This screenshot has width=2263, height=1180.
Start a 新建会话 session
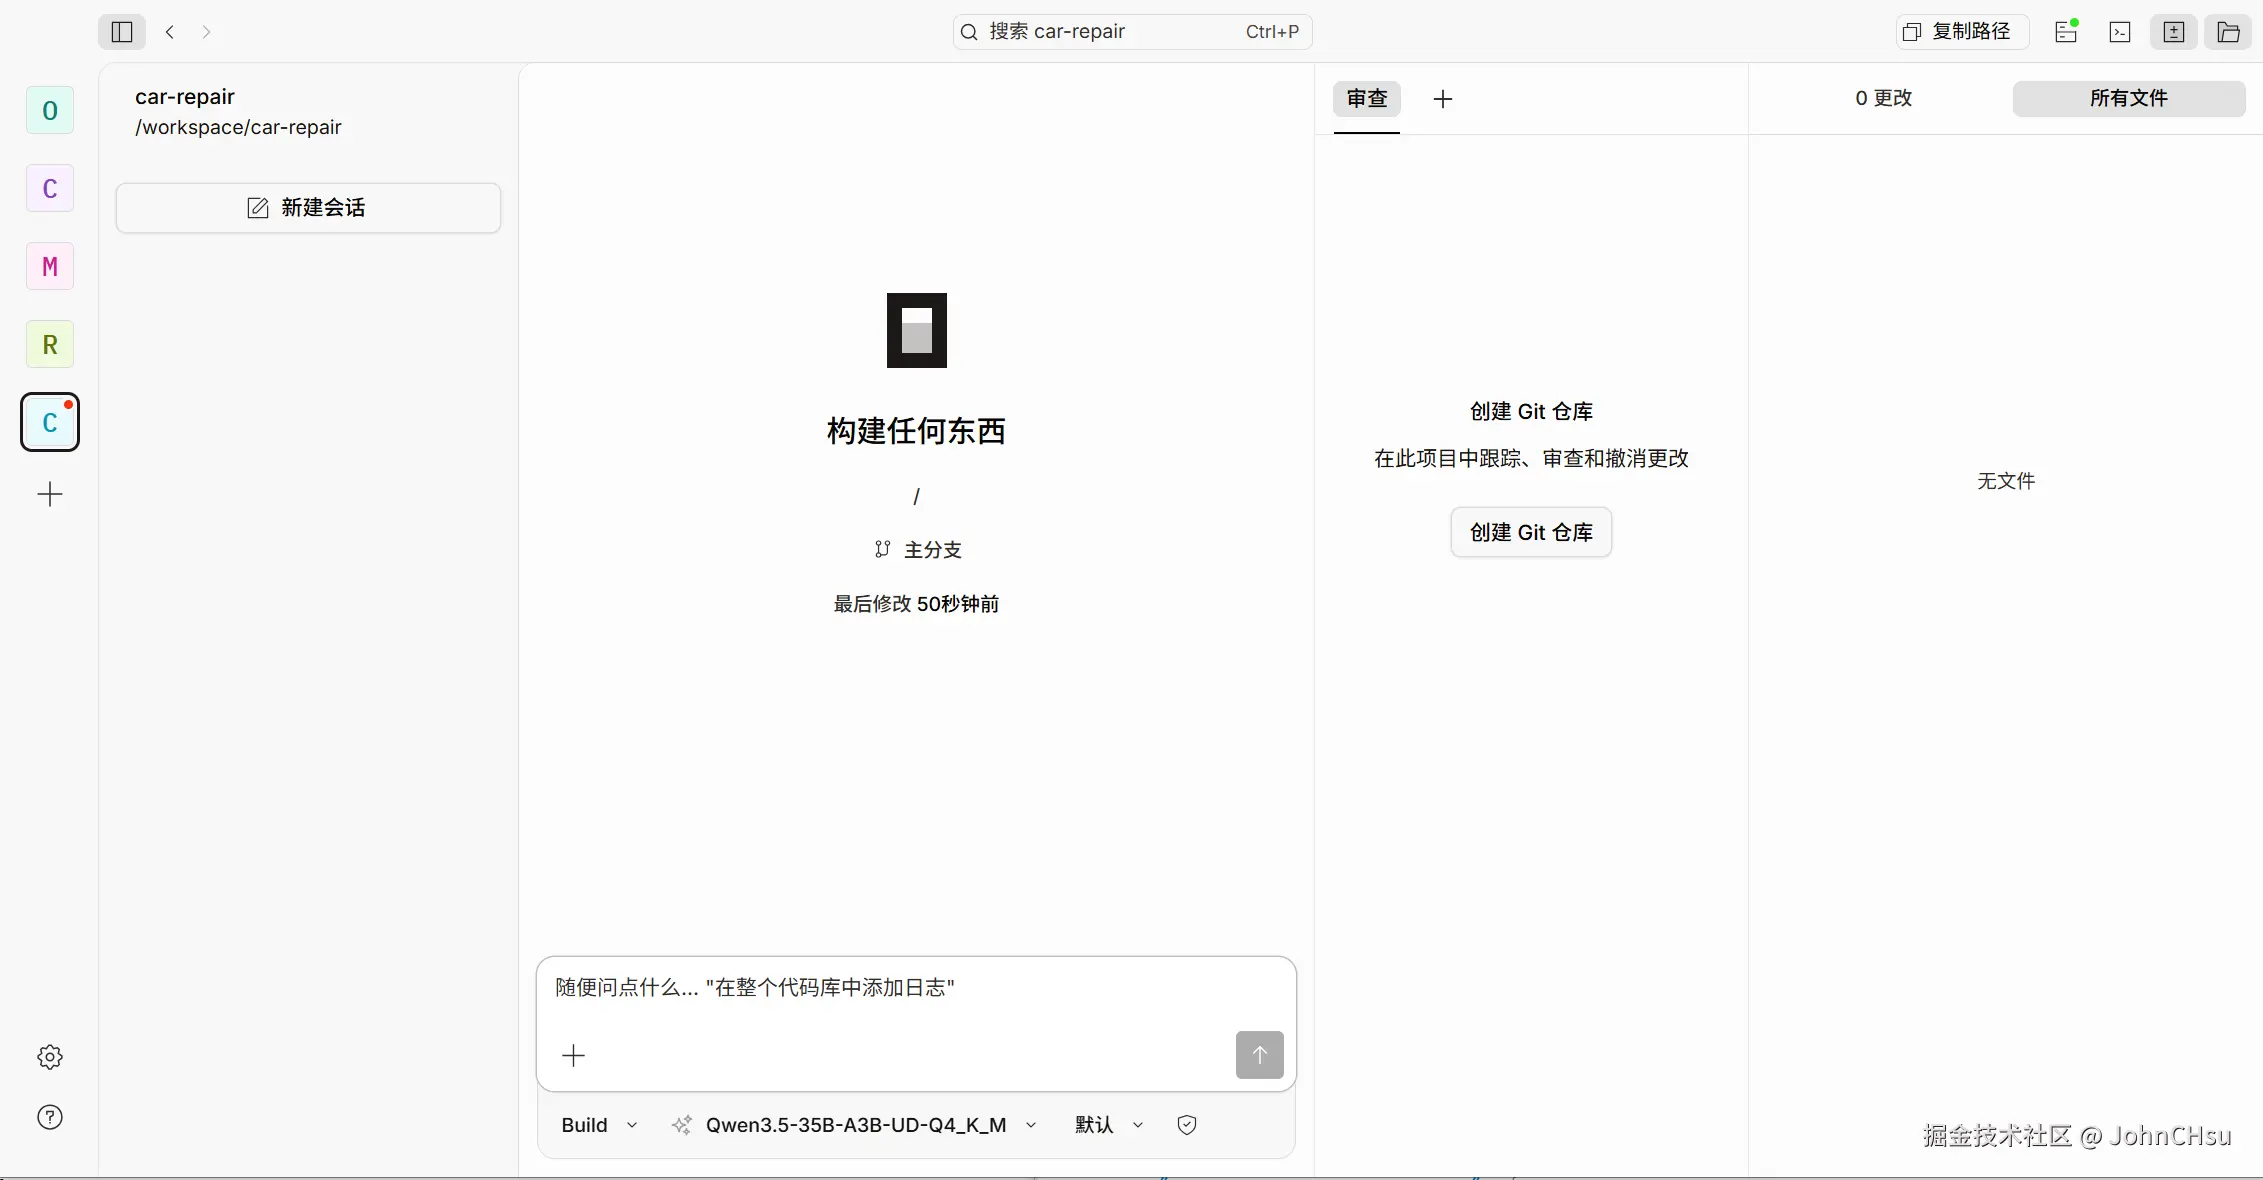308,207
